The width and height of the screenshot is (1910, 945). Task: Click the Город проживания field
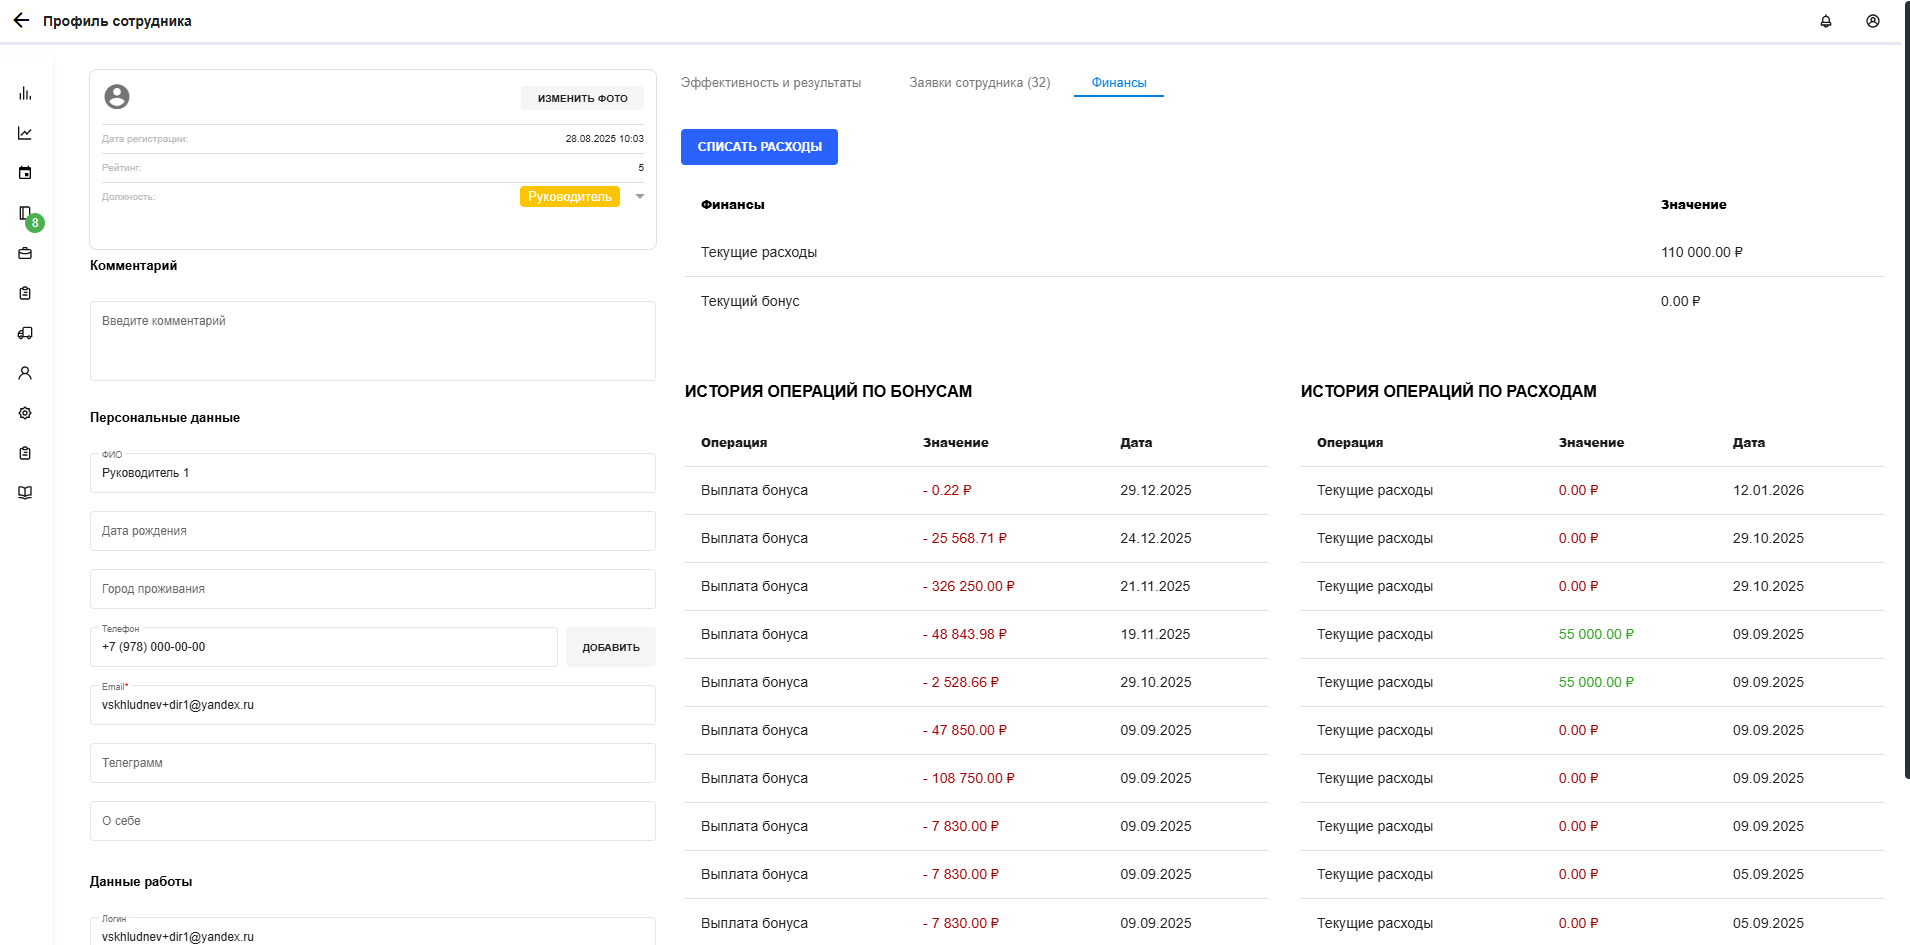tap(373, 589)
